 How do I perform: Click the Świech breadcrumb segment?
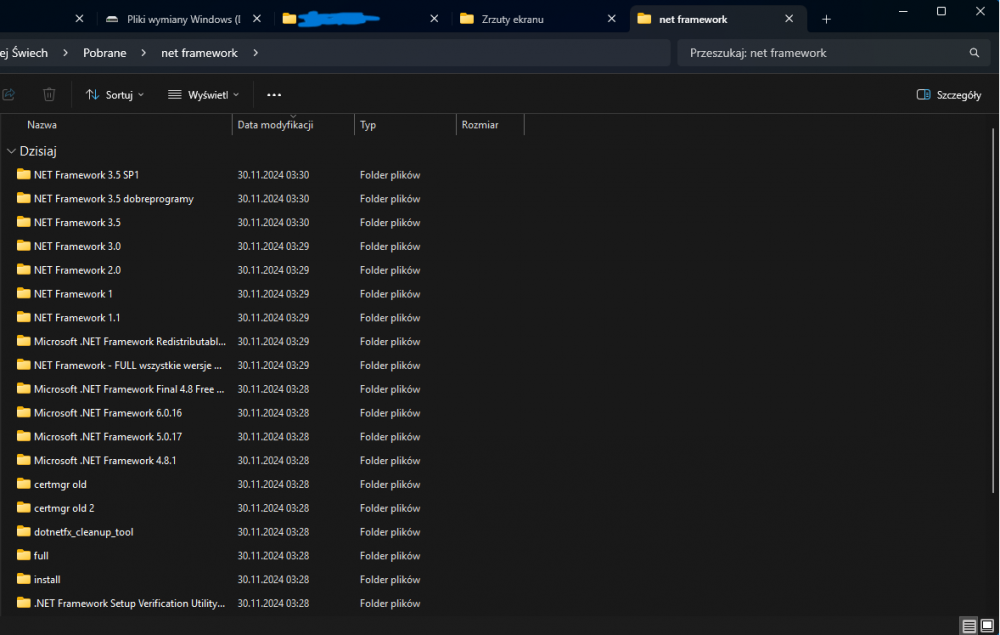[24, 53]
